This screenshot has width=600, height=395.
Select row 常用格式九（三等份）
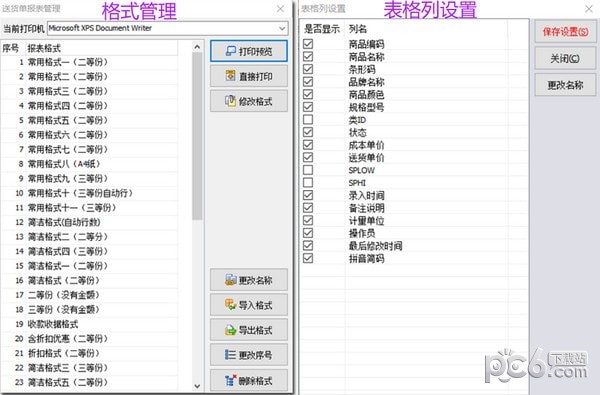[89, 178]
